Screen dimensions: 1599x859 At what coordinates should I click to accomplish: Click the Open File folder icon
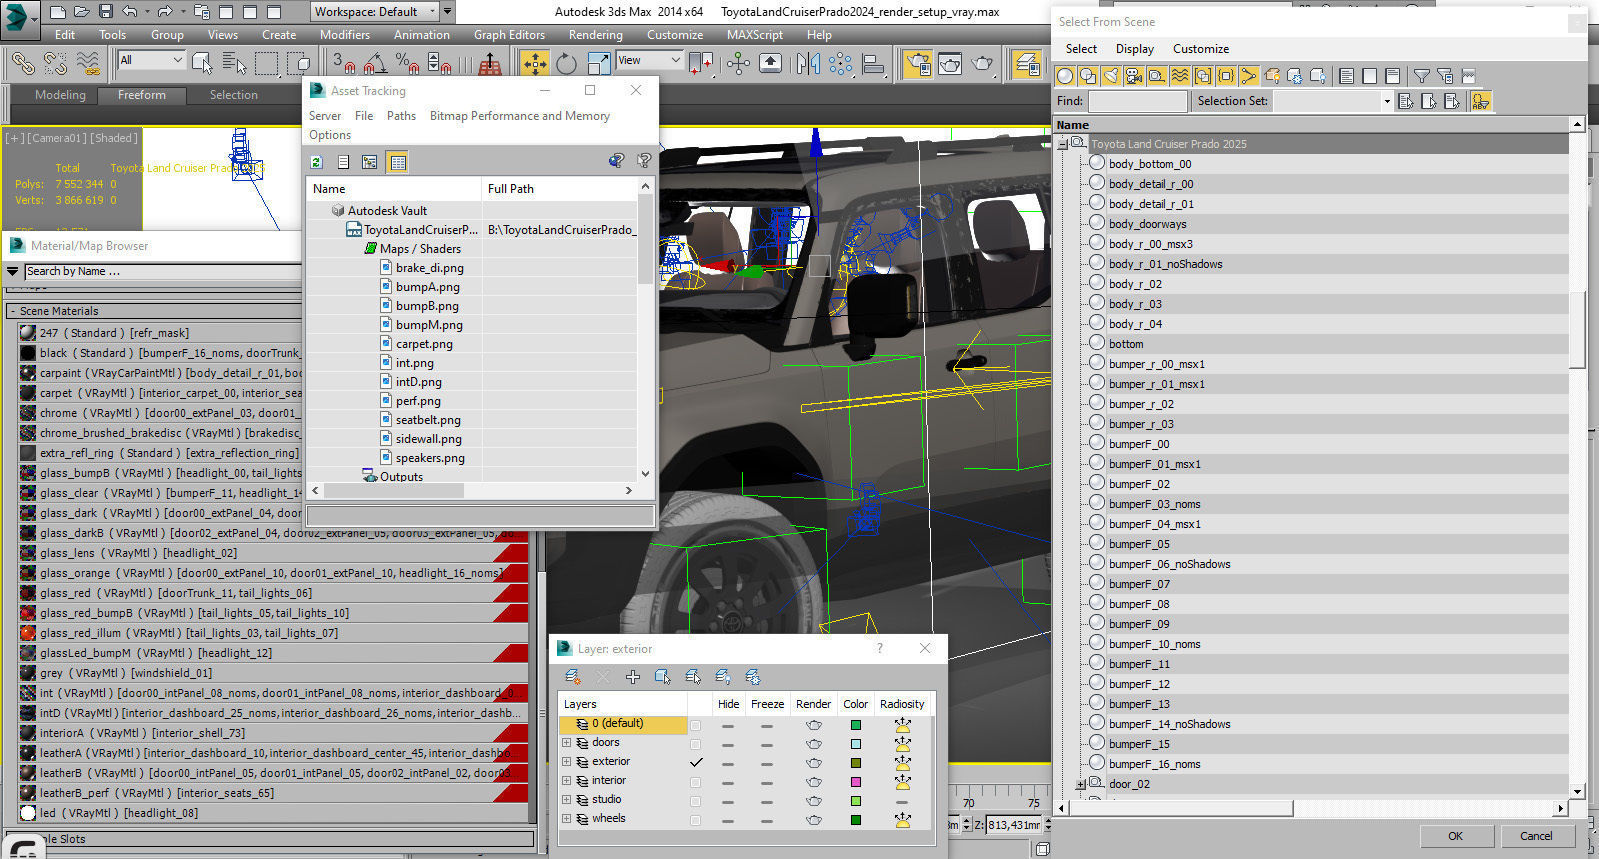[82, 12]
